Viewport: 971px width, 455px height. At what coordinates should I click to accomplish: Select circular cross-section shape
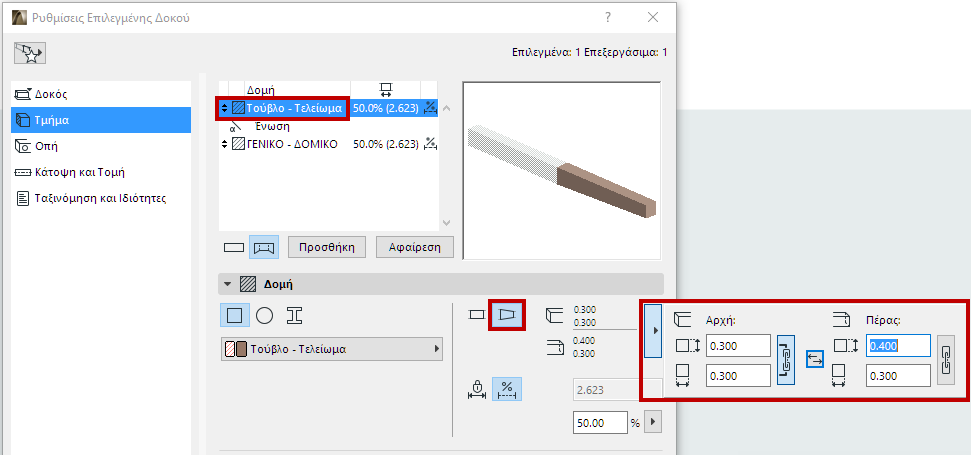264,315
